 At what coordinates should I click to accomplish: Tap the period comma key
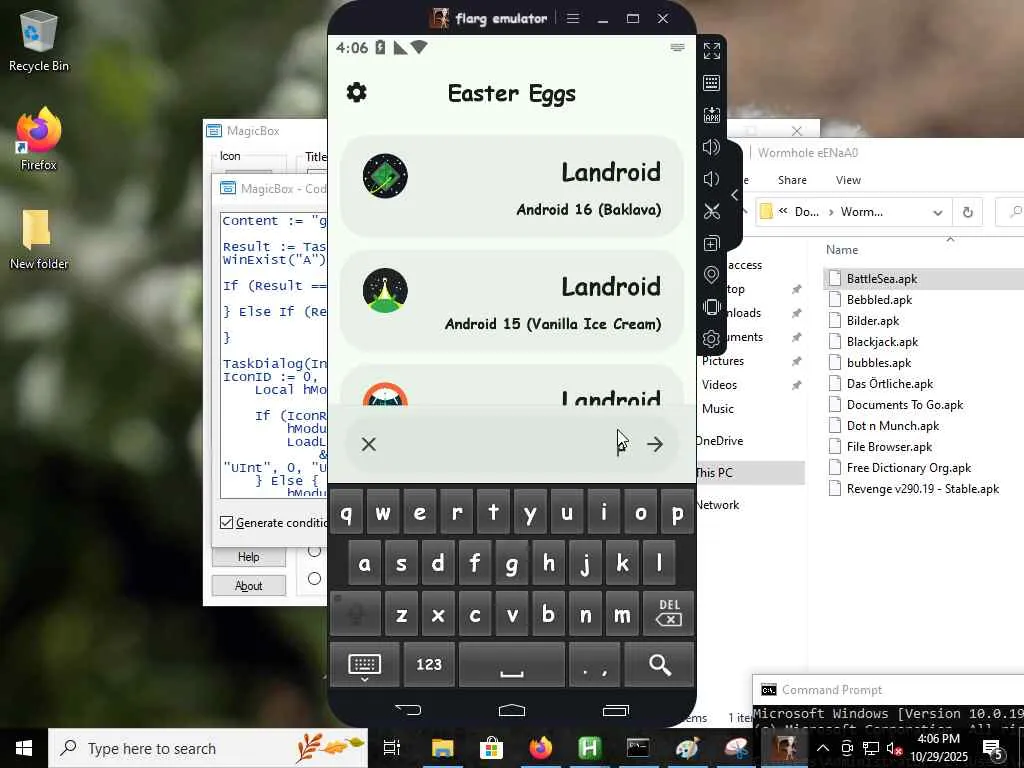[594, 665]
